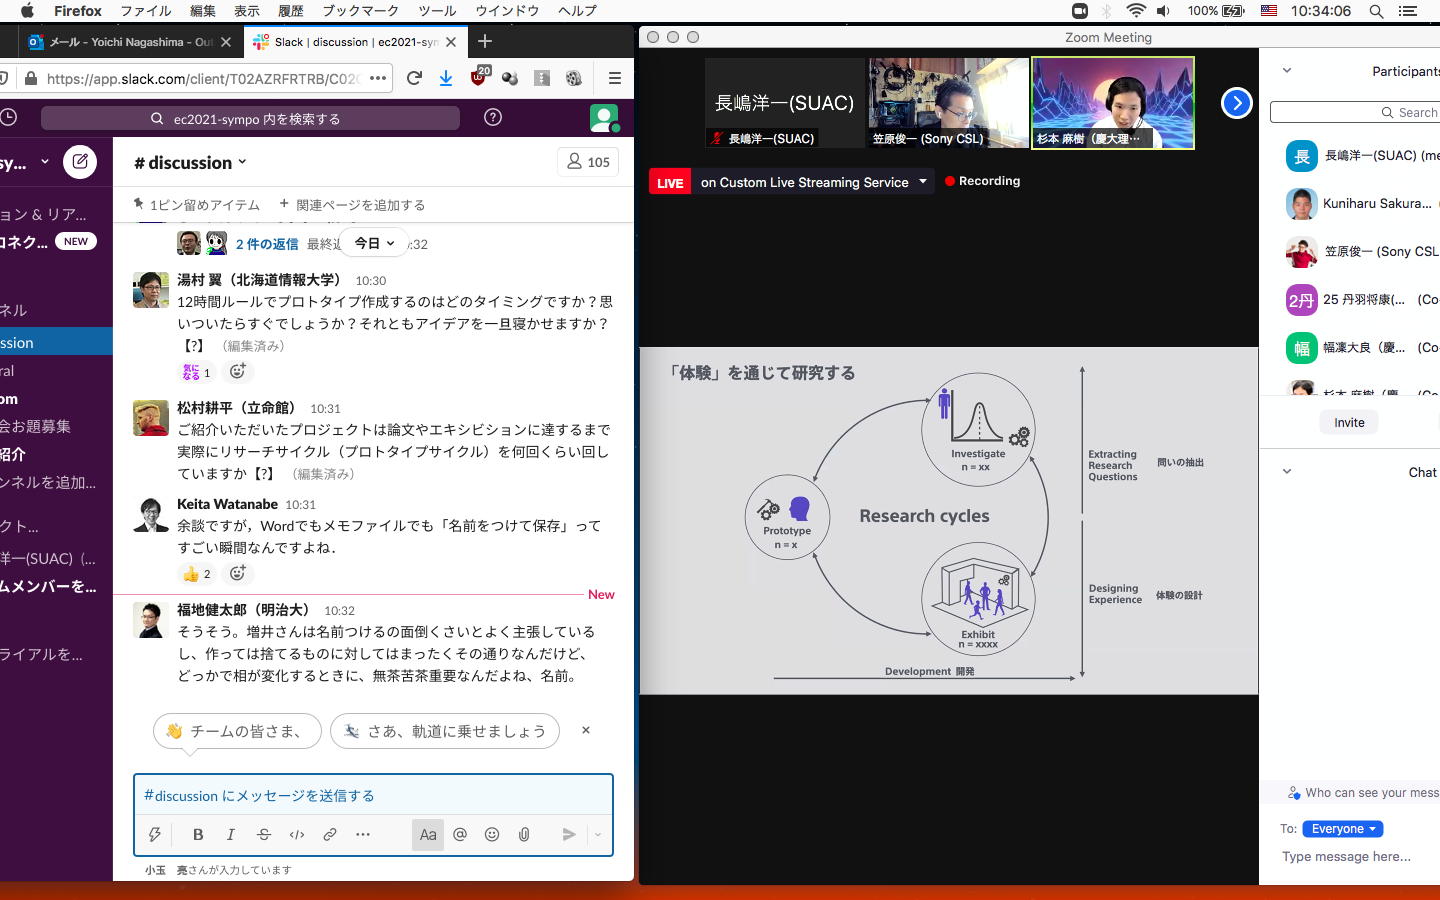This screenshot has width=1440, height=900.
Task: Choose the チームの皆さま suggestion chip
Action: pyautogui.click(x=237, y=731)
